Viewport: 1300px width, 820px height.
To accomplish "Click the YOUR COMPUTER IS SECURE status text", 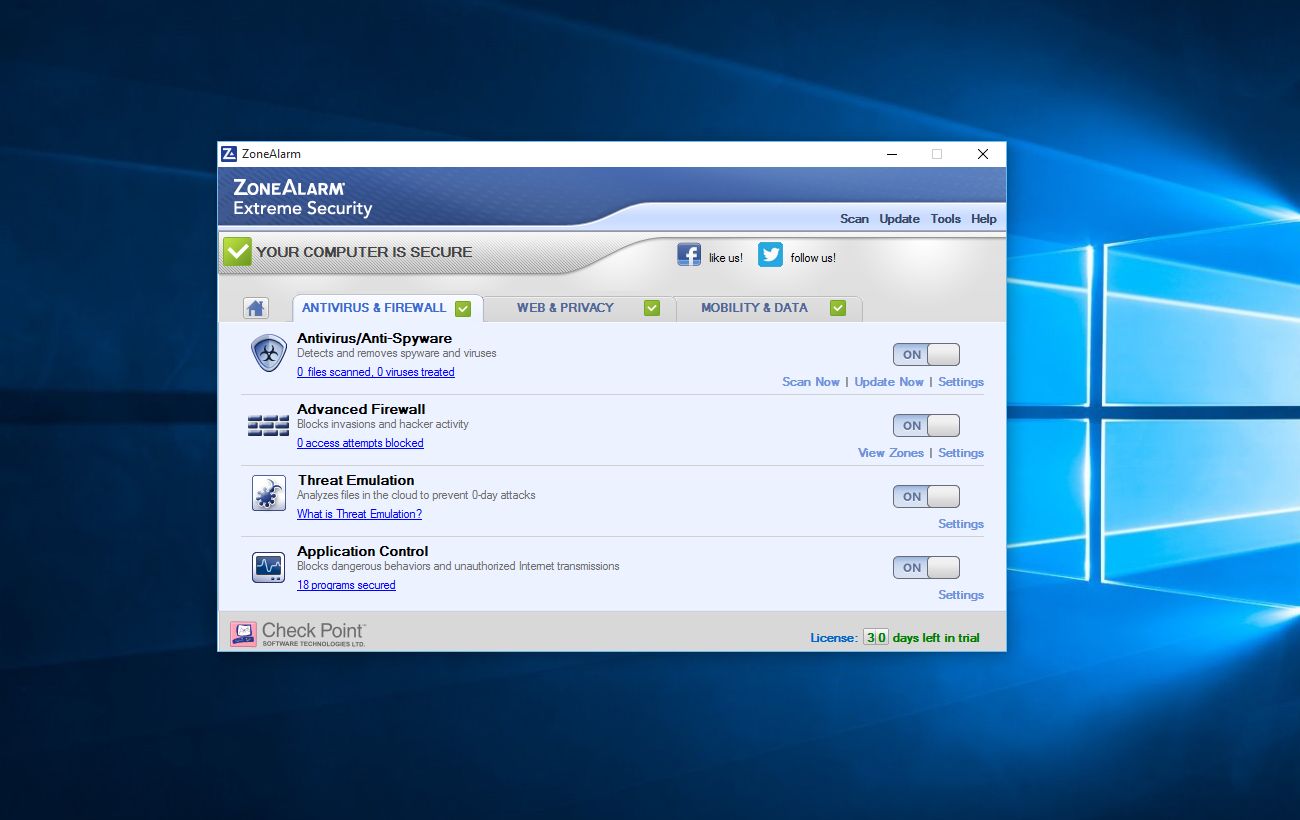I will [x=364, y=252].
